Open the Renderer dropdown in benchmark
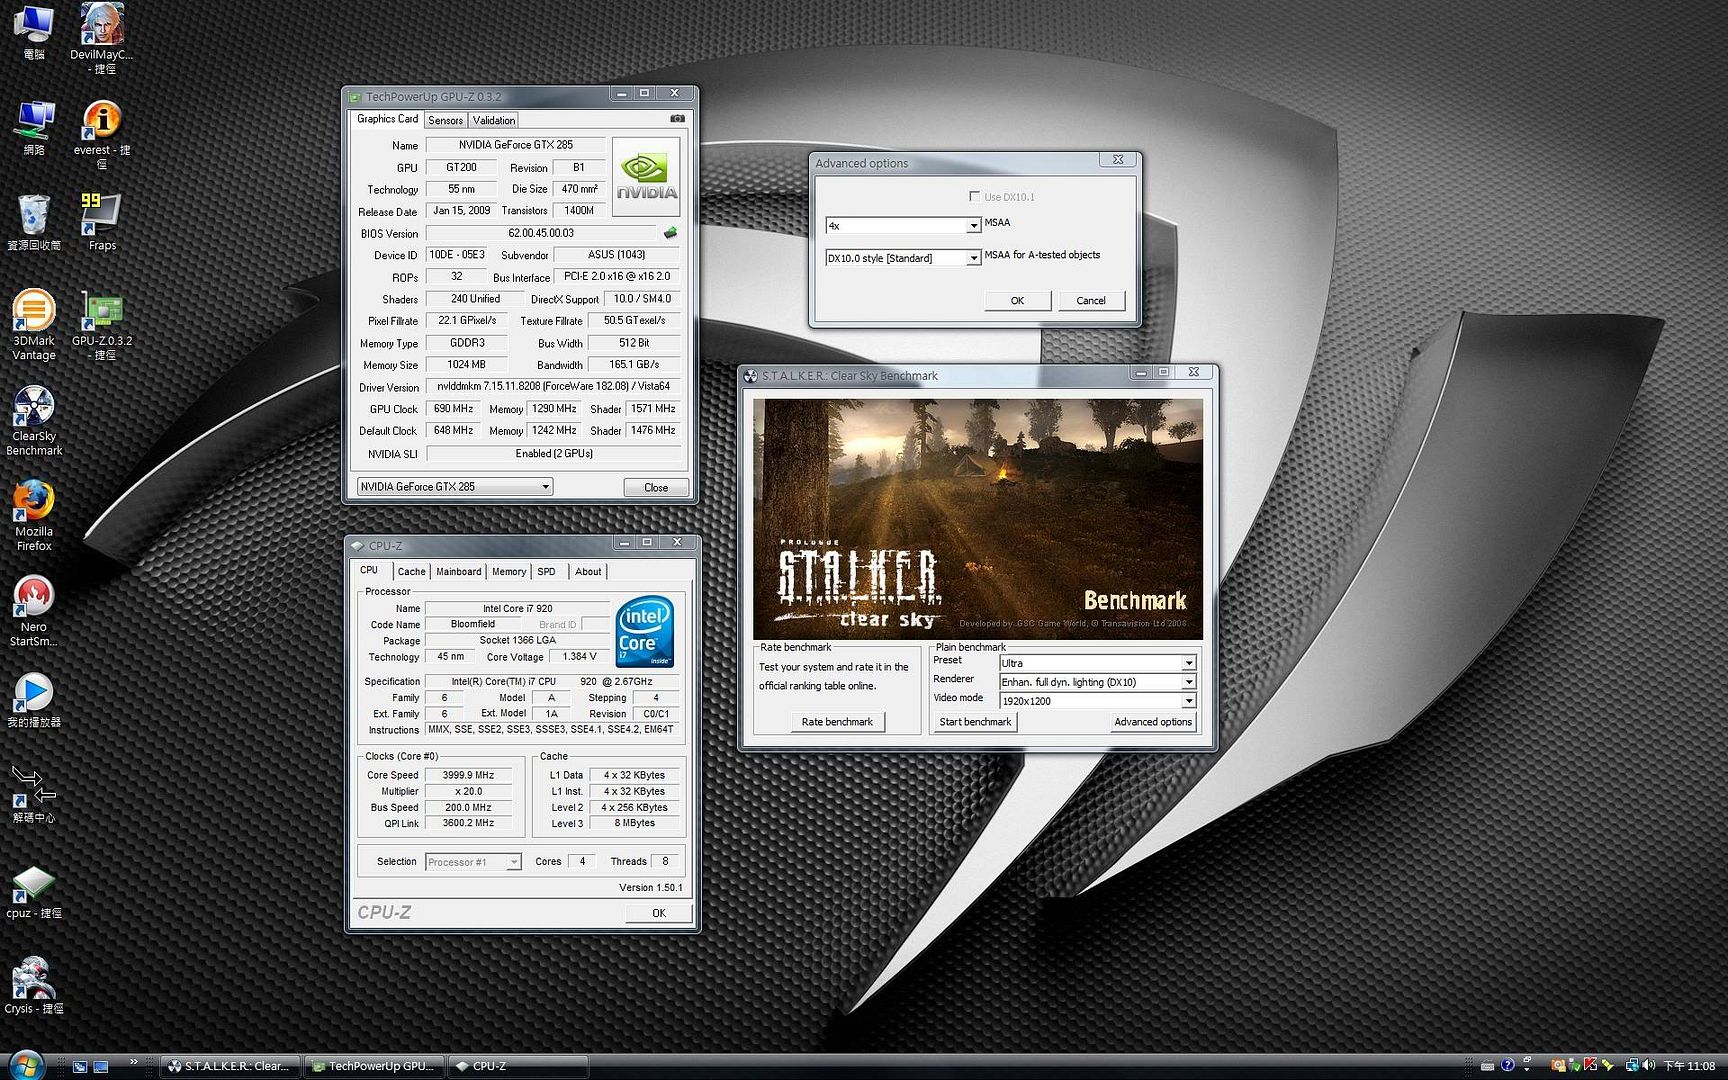This screenshot has height=1080, width=1728. coord(1097,682)
